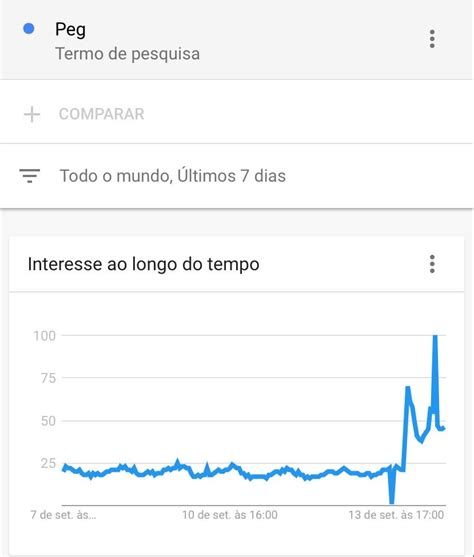Click the 13 de set. às 17:00 axis label

[396, 515]
